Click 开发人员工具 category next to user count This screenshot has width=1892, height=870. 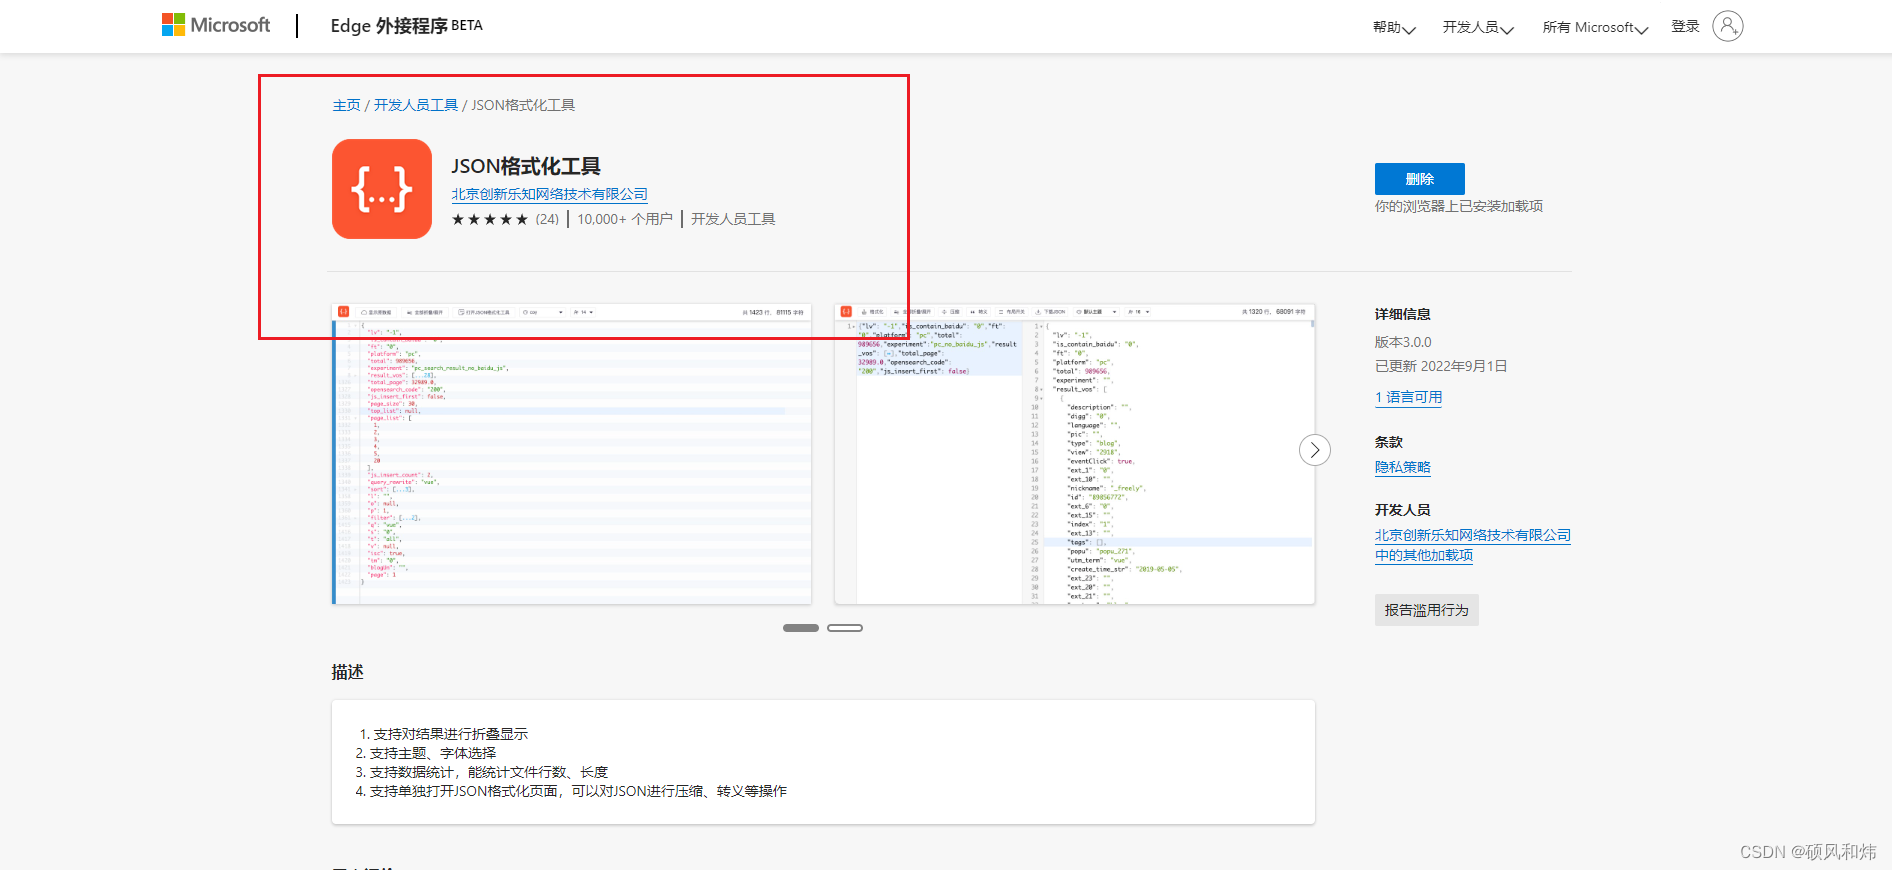[x=733, y=219]
